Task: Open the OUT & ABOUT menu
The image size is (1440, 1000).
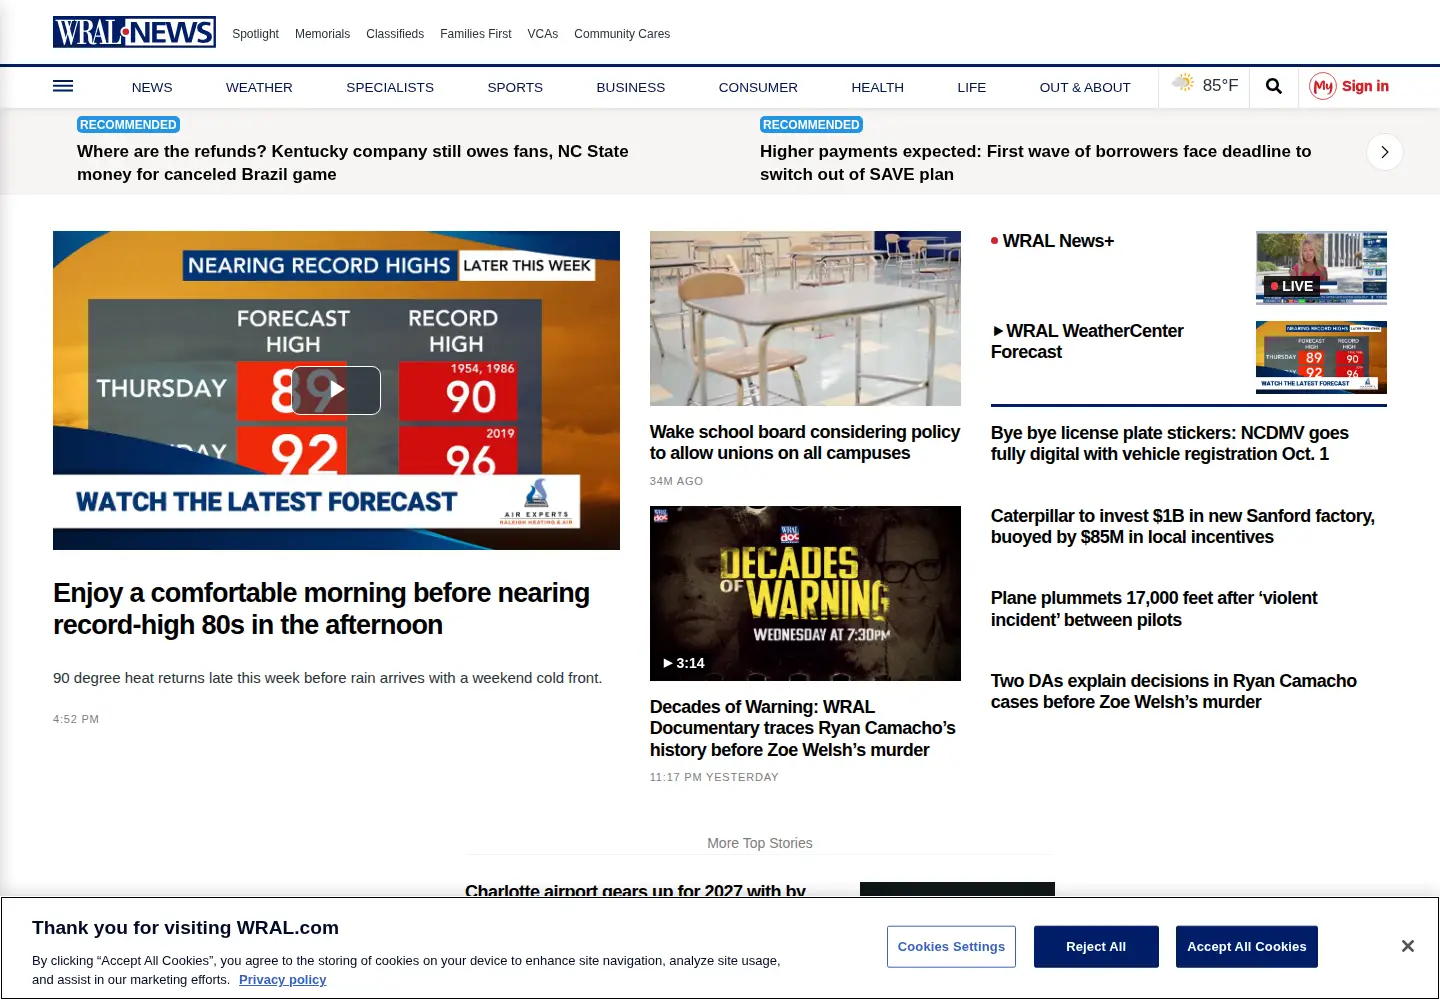Action: (1085, 87)
